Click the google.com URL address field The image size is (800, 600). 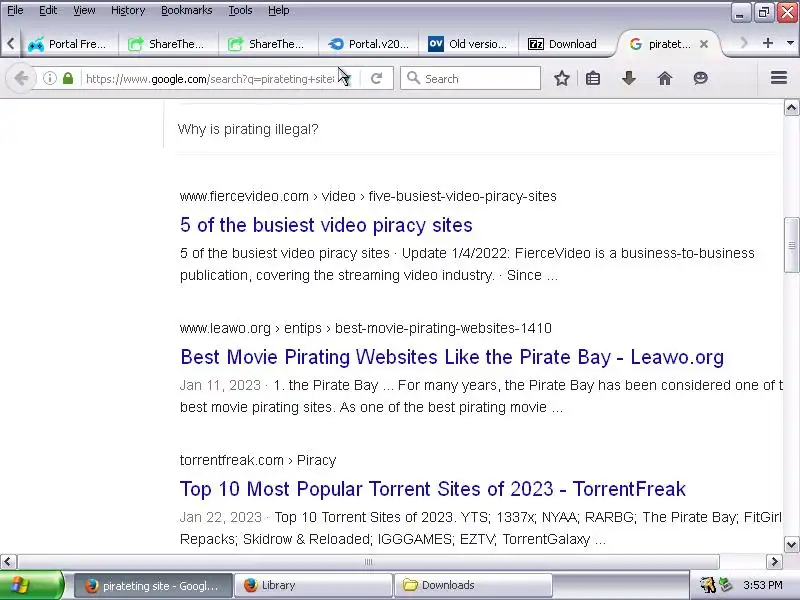click(x=210, y=79)
